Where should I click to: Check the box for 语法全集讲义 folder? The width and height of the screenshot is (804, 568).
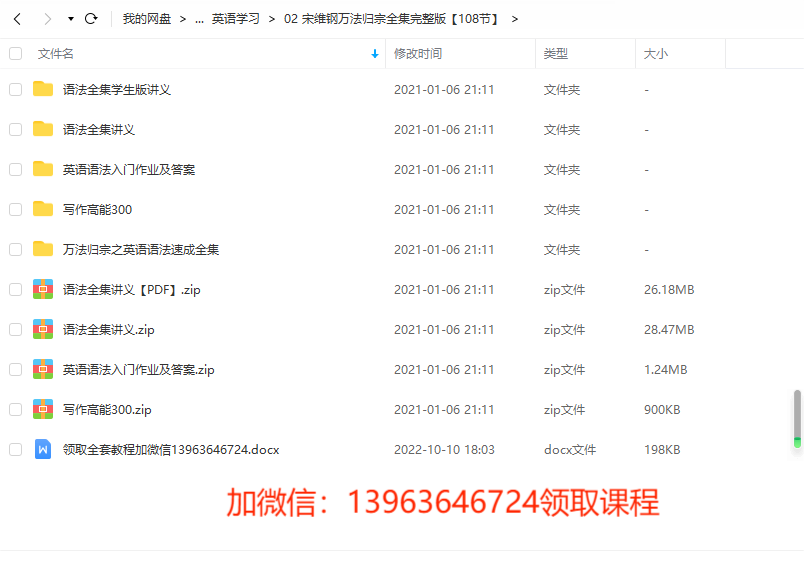(15, 130)
